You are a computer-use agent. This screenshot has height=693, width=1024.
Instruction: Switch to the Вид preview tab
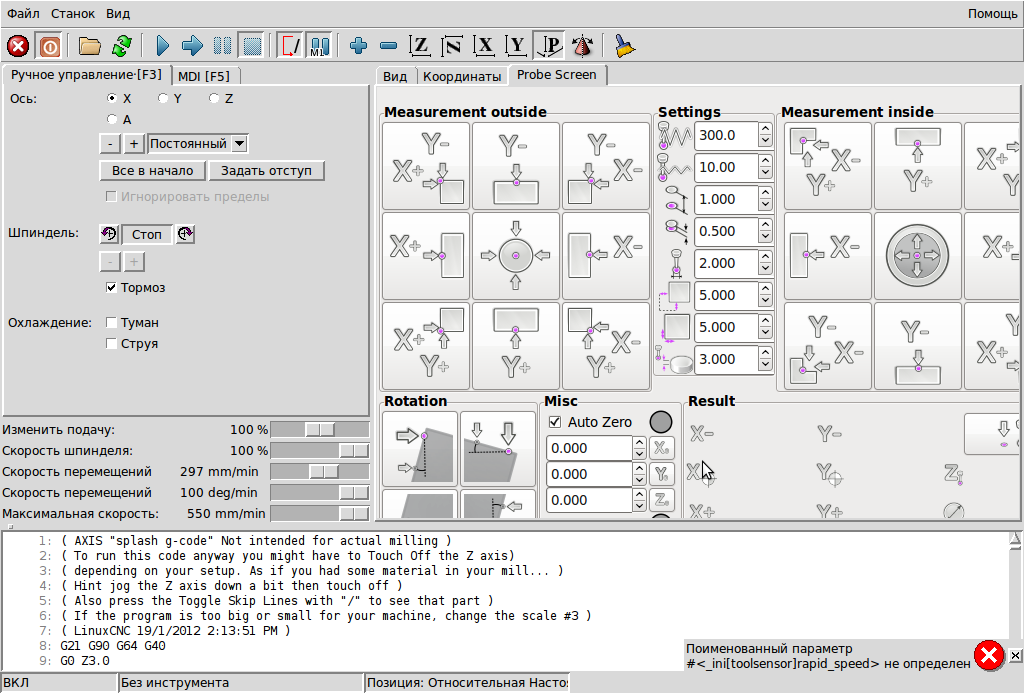394,76
